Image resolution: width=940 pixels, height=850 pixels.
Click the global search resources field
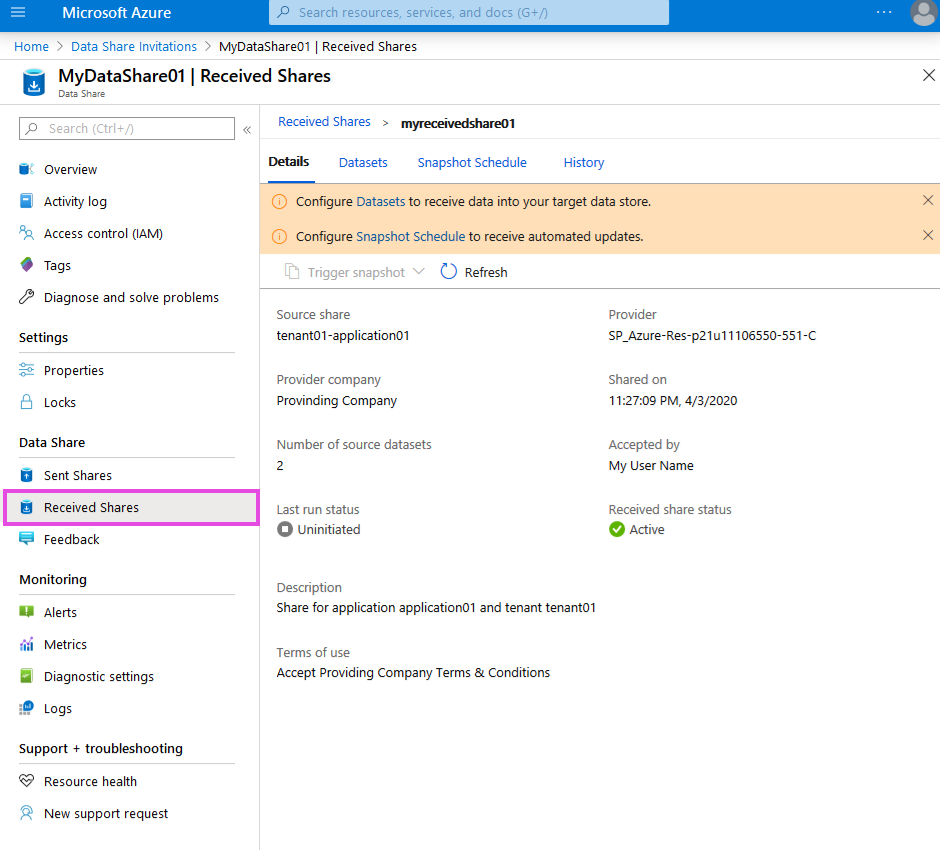point(469,13)
